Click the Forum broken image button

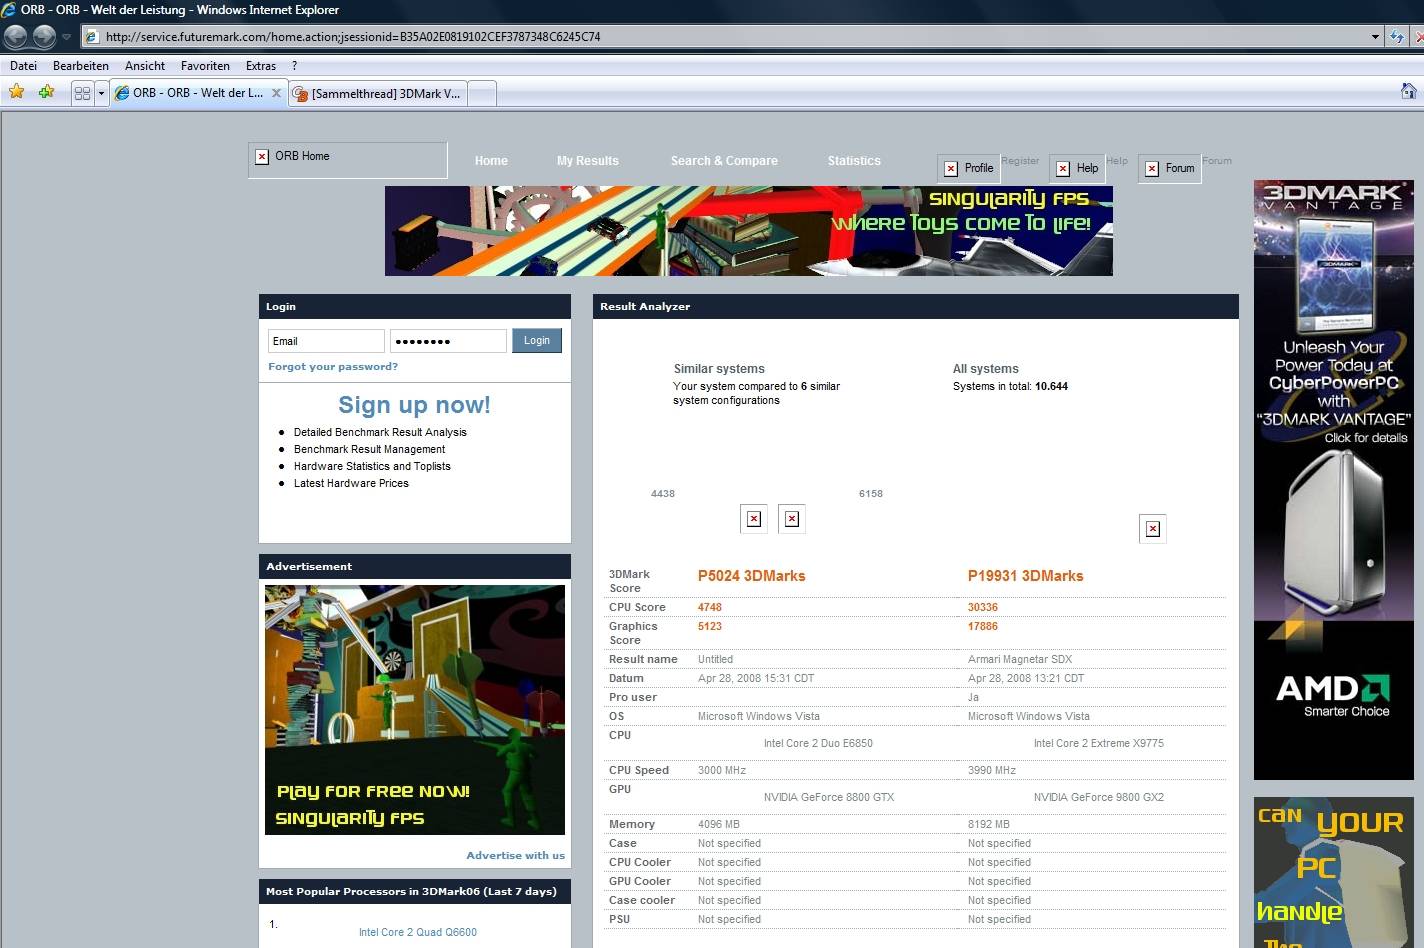pos(1169,168)
